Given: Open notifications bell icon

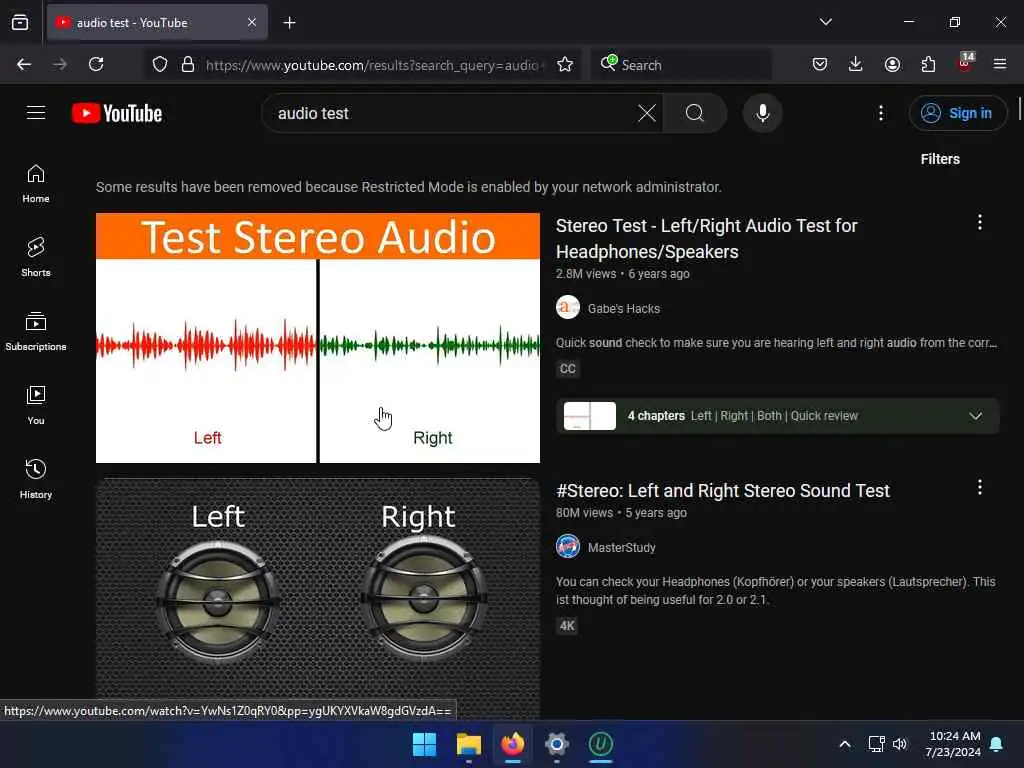Looking at the screenshot, I should (x=997, y=744).
